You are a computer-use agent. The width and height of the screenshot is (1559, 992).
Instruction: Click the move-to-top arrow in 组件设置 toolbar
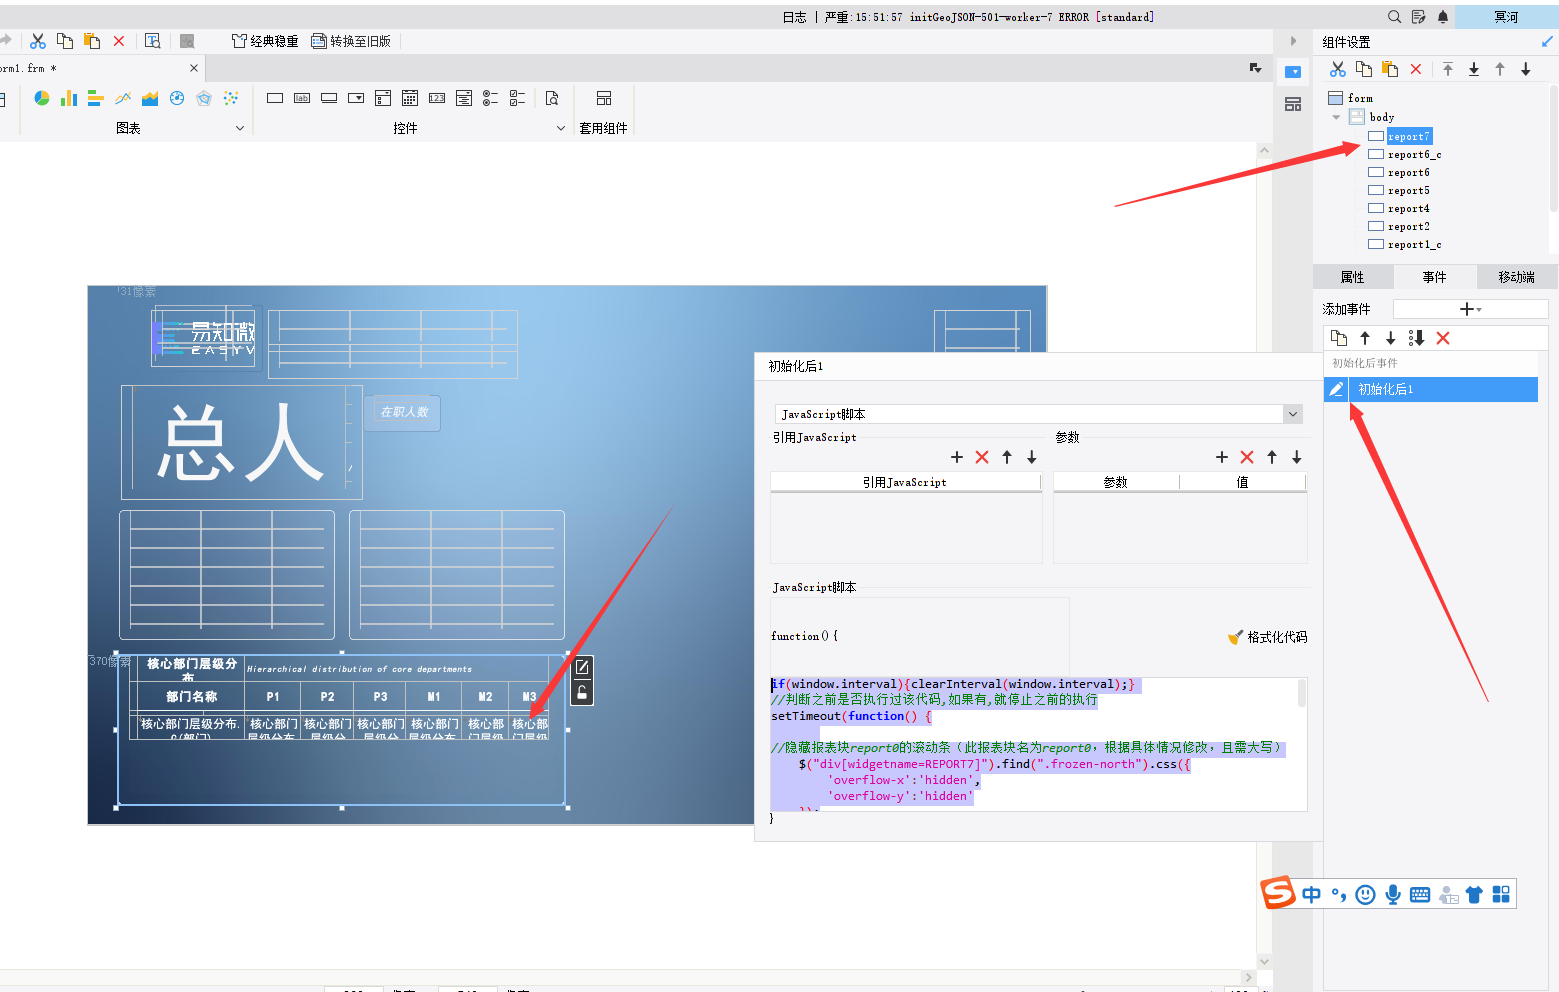[x=1448, y=69]
